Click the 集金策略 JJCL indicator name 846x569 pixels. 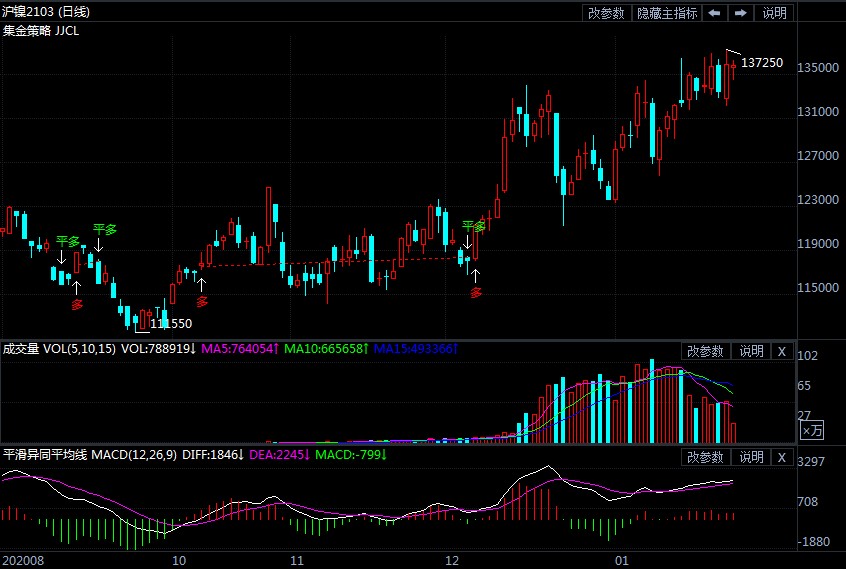point(41,31)
